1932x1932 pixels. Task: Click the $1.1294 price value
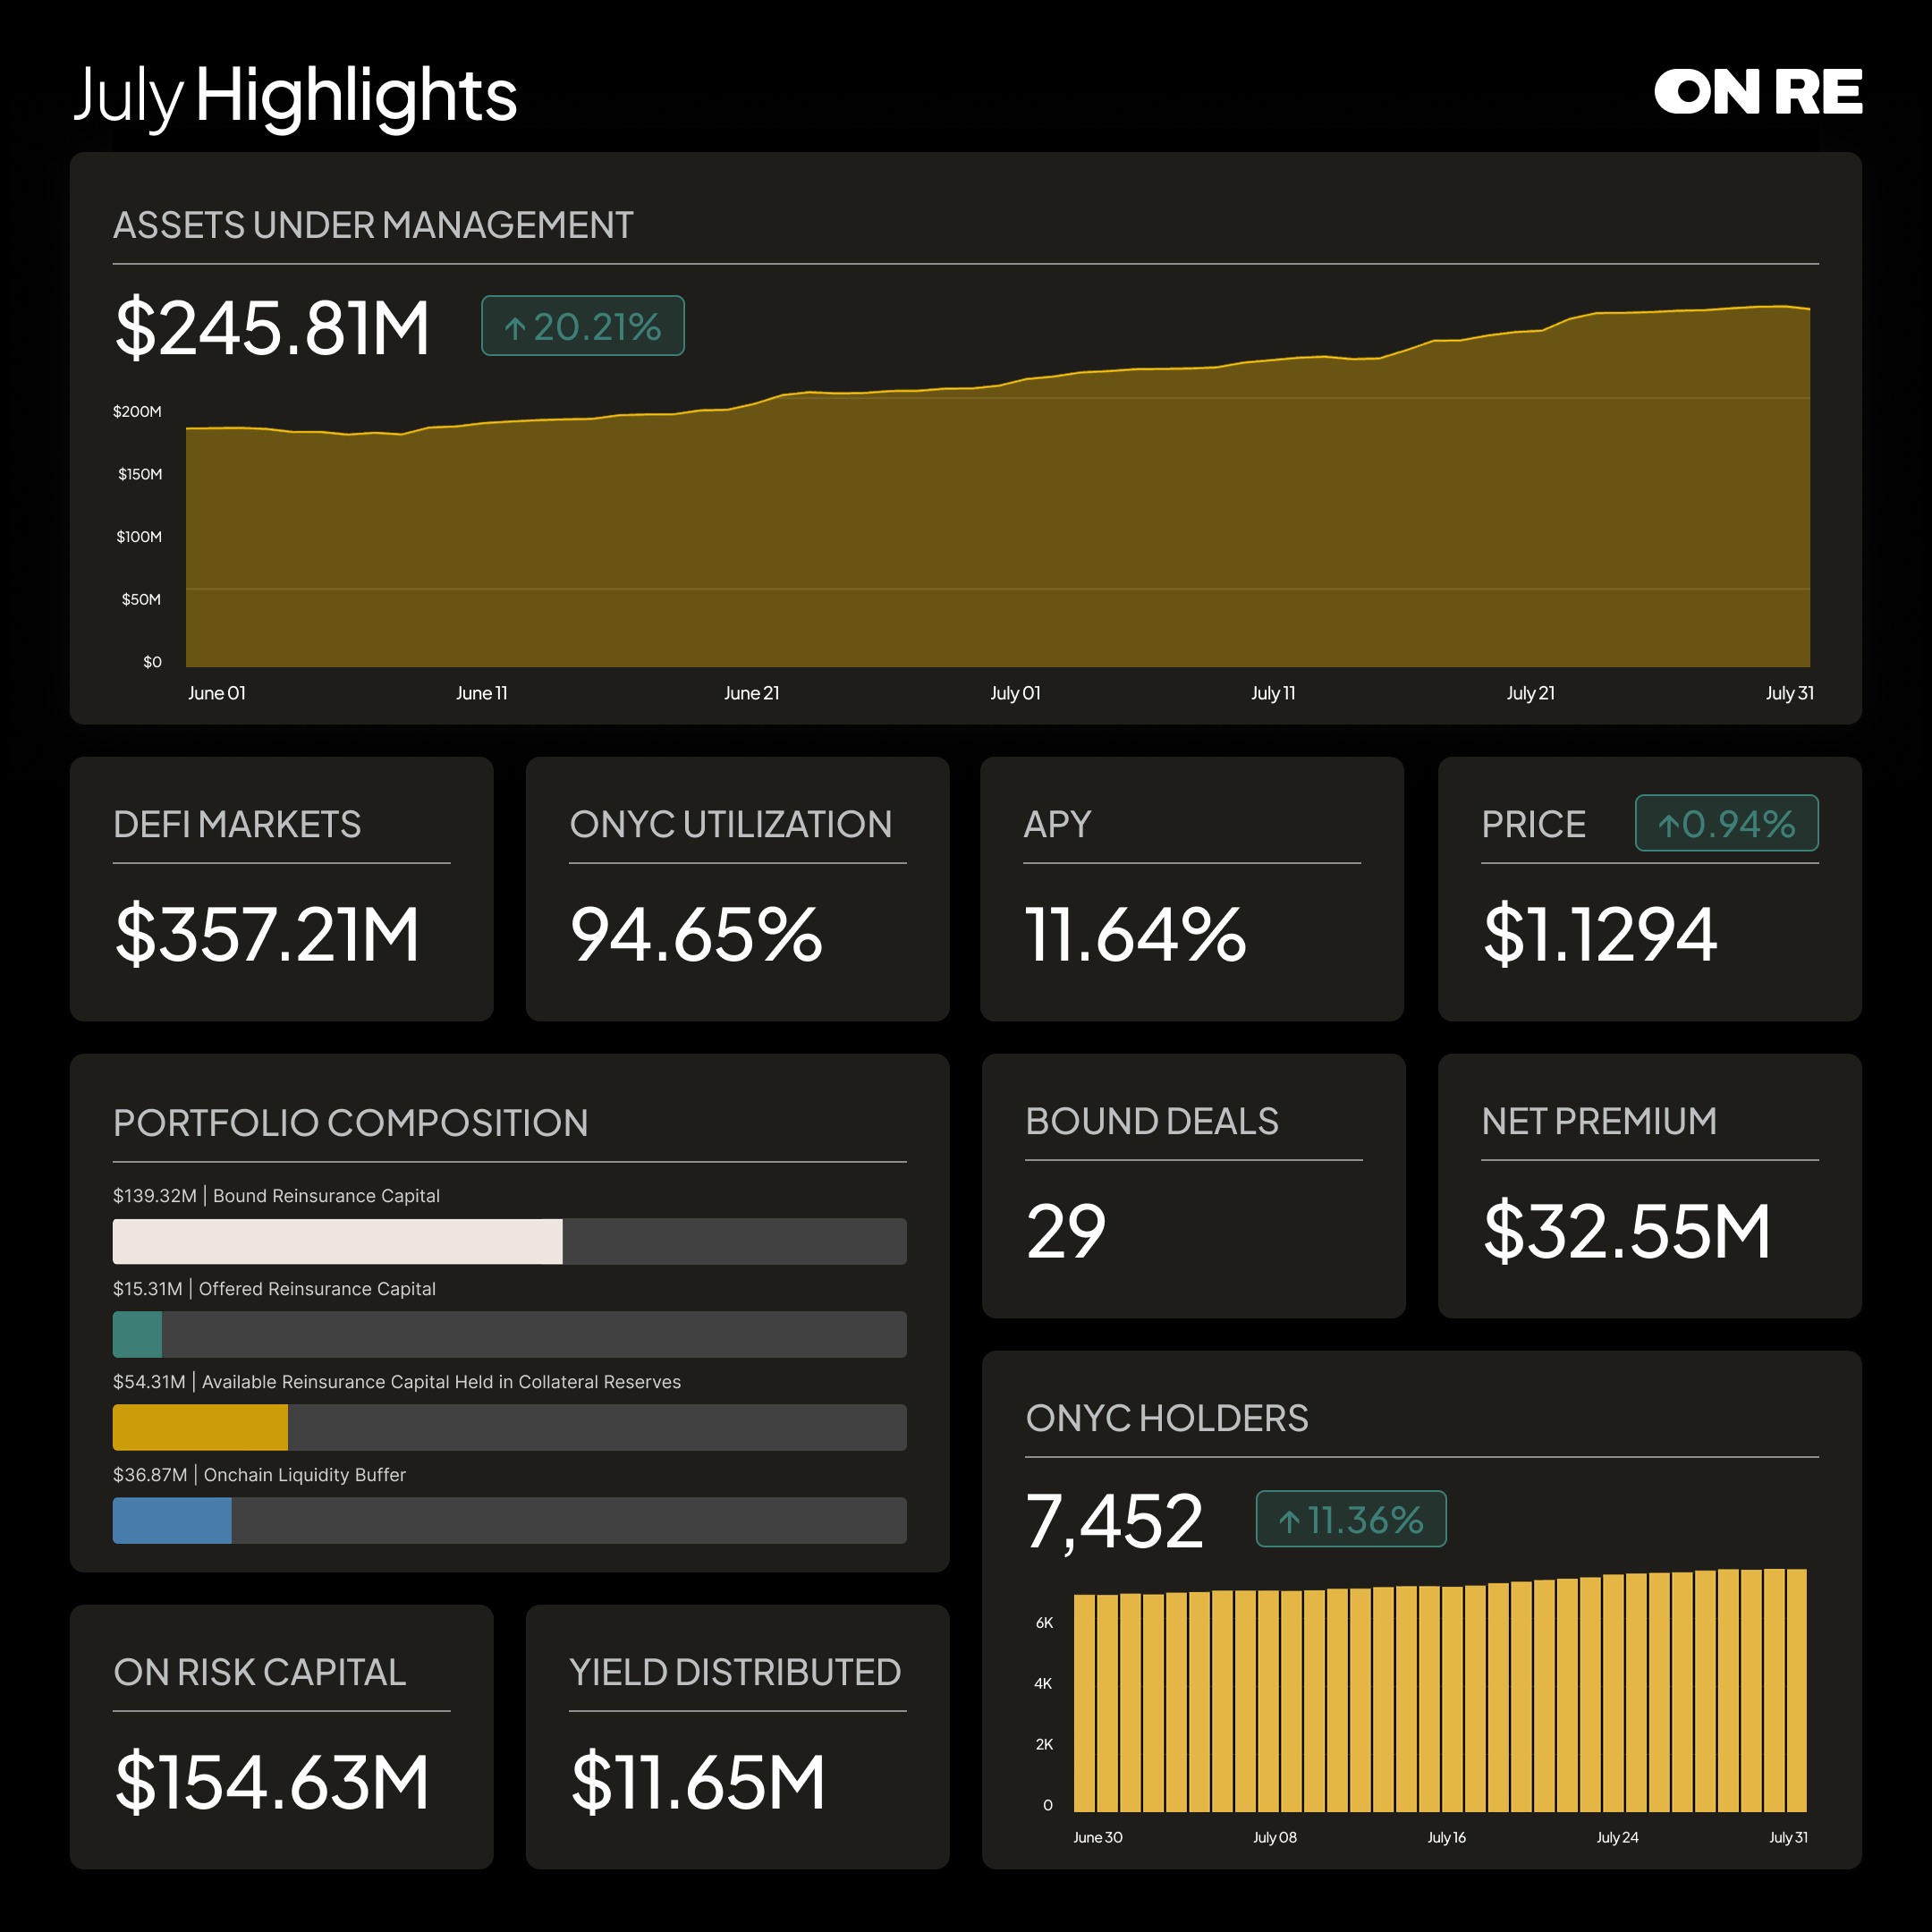tap(1599, 934)
